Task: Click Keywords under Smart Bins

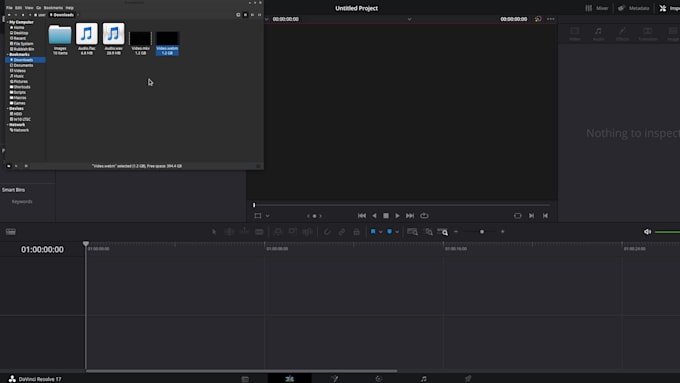Action: pyautogui.click(x=22, y=202)
